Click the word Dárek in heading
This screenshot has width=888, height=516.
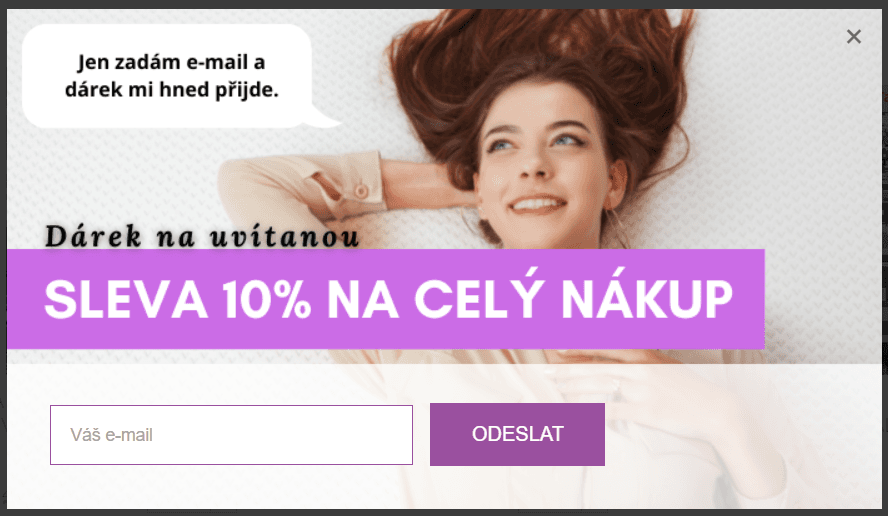[x=92, y=236]
